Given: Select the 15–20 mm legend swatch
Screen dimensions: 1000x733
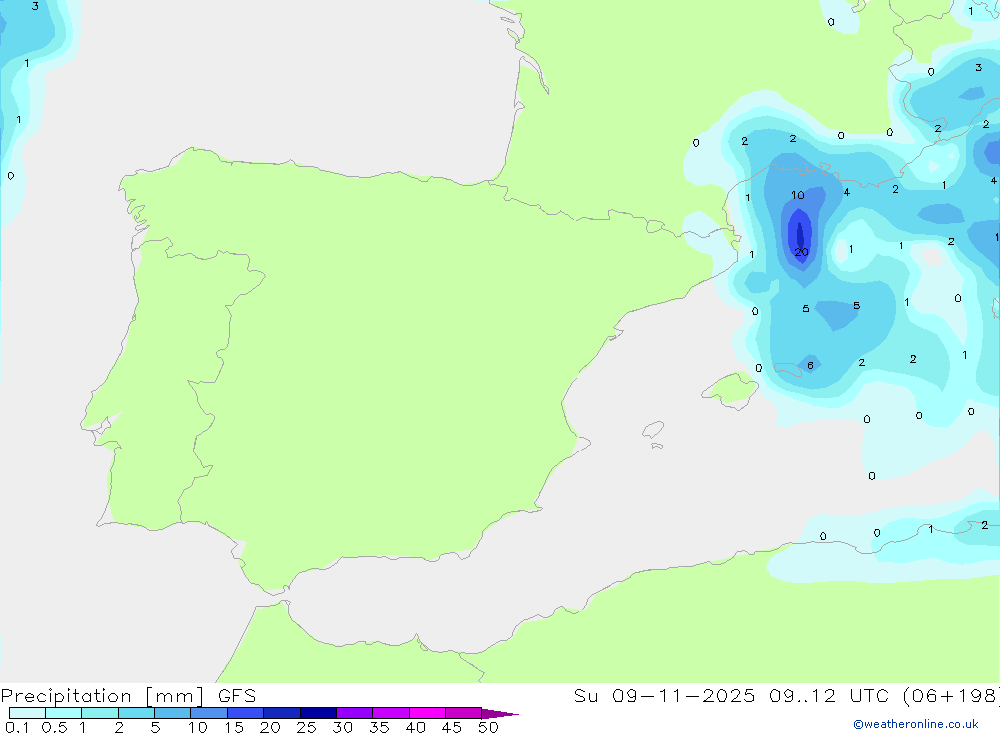Looking at the screenshot, I should tap(245, 713).
